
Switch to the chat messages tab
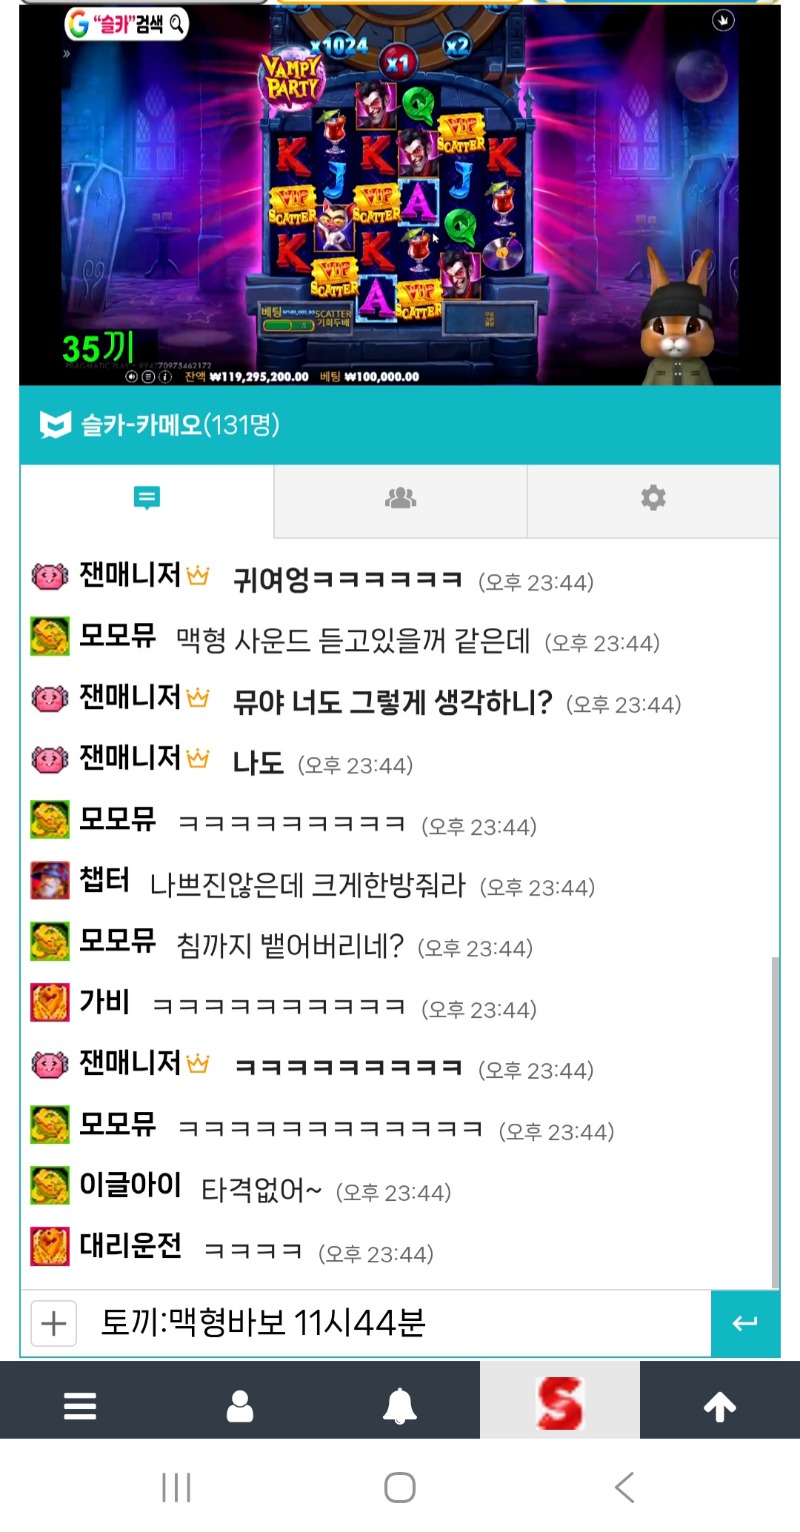147,499
